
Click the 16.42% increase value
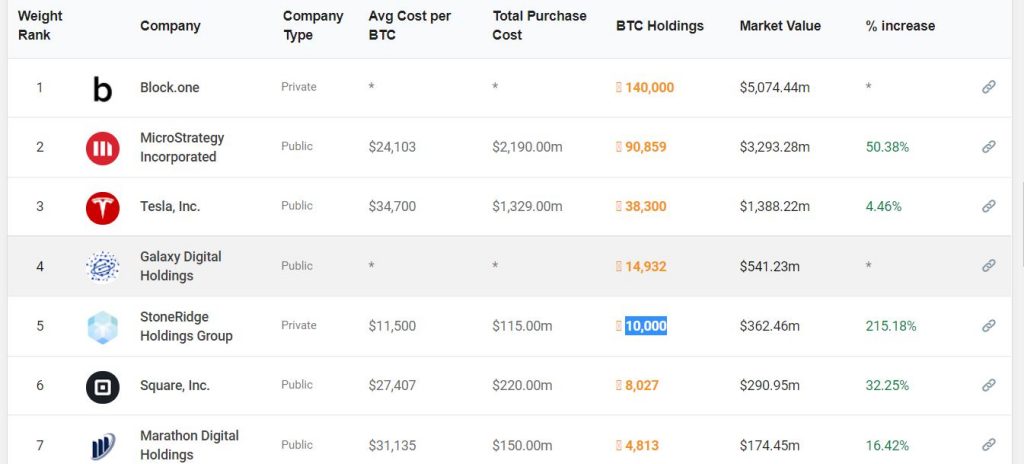coord(887,446)
